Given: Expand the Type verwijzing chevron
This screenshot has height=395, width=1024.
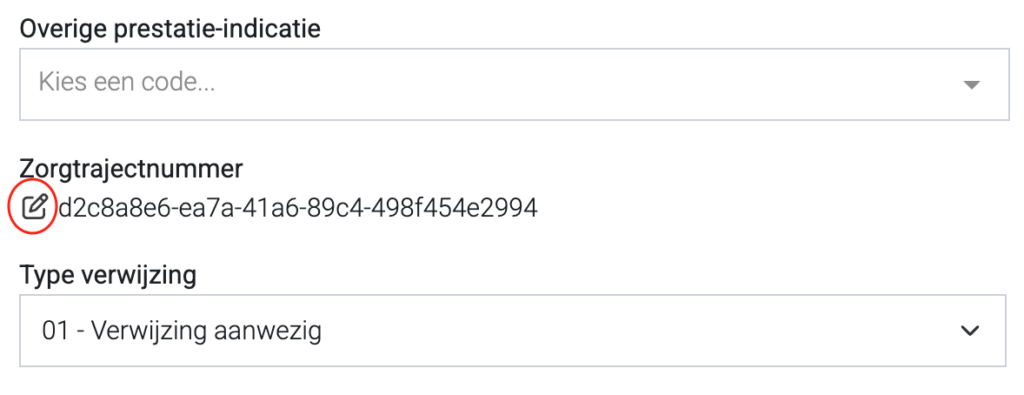Looking at the screenshot, I should pyautogui.click(x=970, y=331).
